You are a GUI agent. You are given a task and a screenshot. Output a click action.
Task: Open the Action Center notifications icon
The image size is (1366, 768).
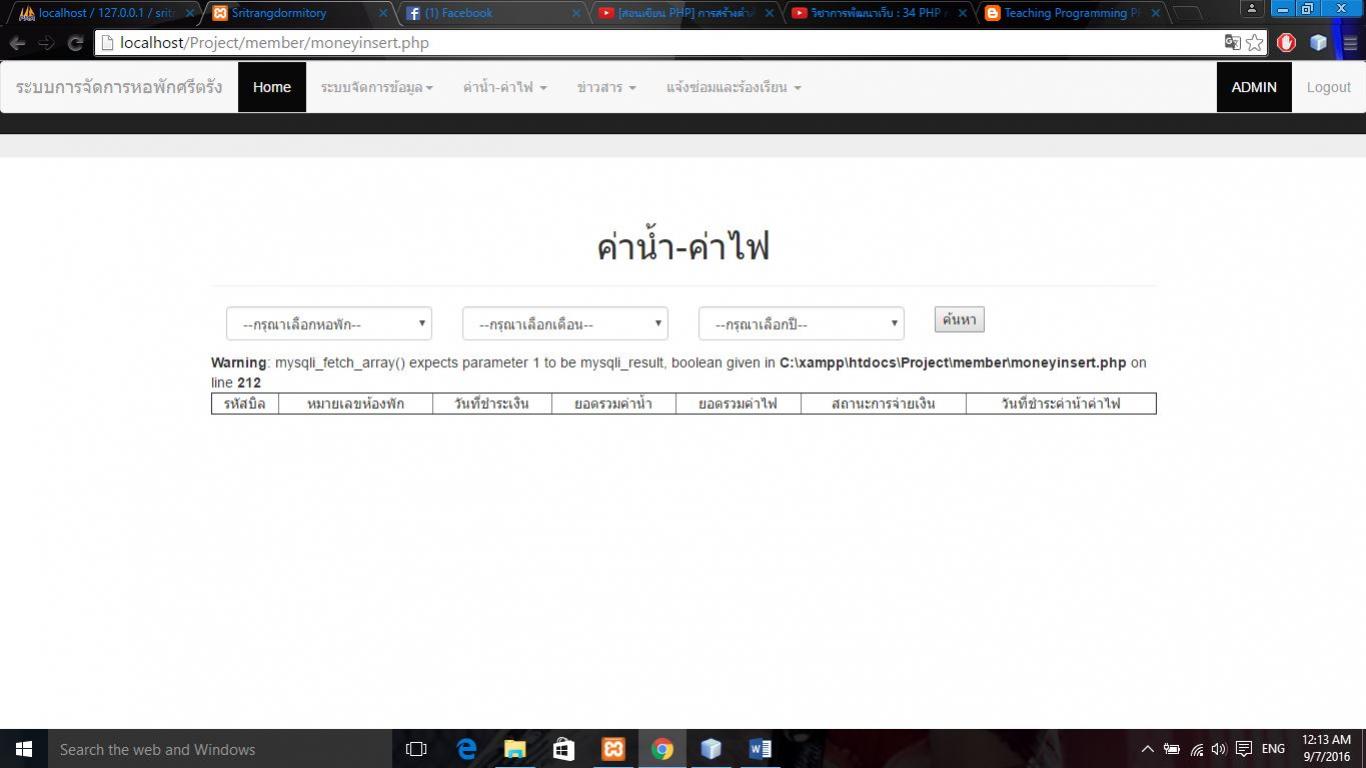[x=1244, y=749]
